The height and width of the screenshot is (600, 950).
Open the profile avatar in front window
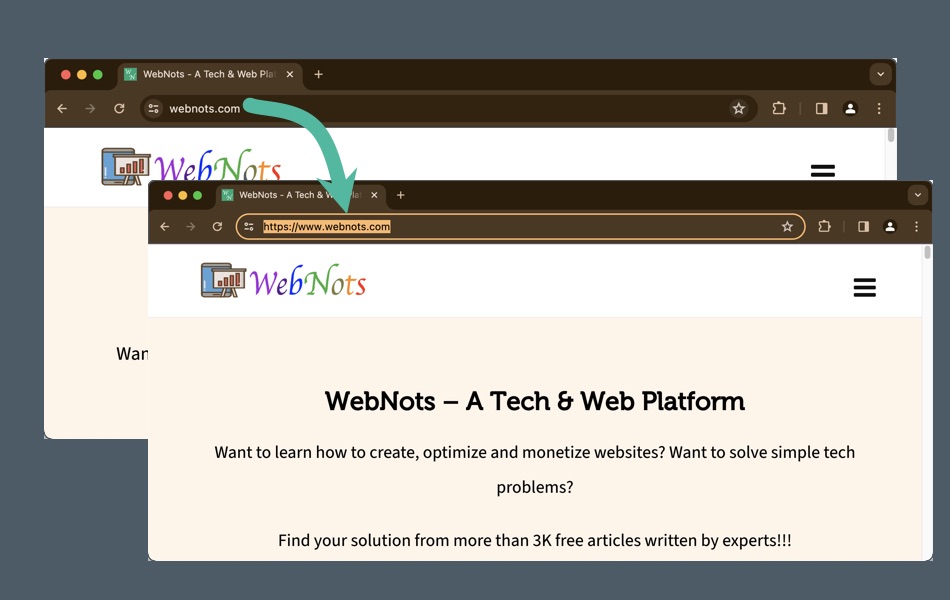pos(890,227)
